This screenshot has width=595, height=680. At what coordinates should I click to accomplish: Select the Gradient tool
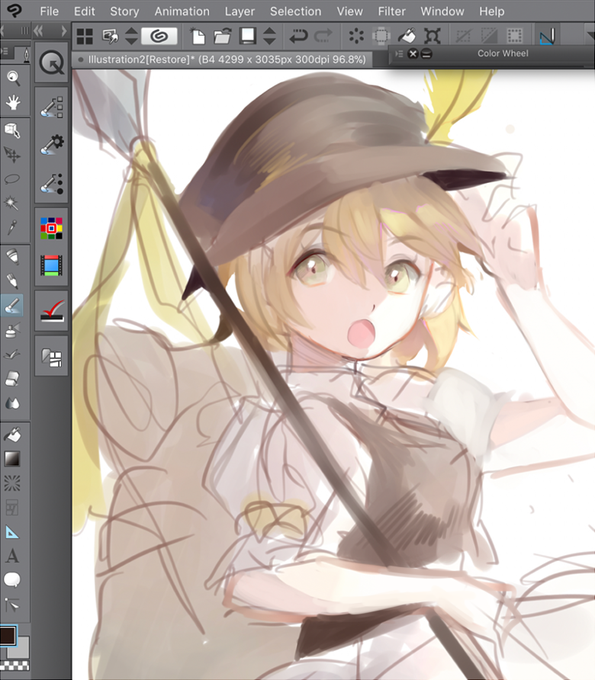click(x=12, y=459)
